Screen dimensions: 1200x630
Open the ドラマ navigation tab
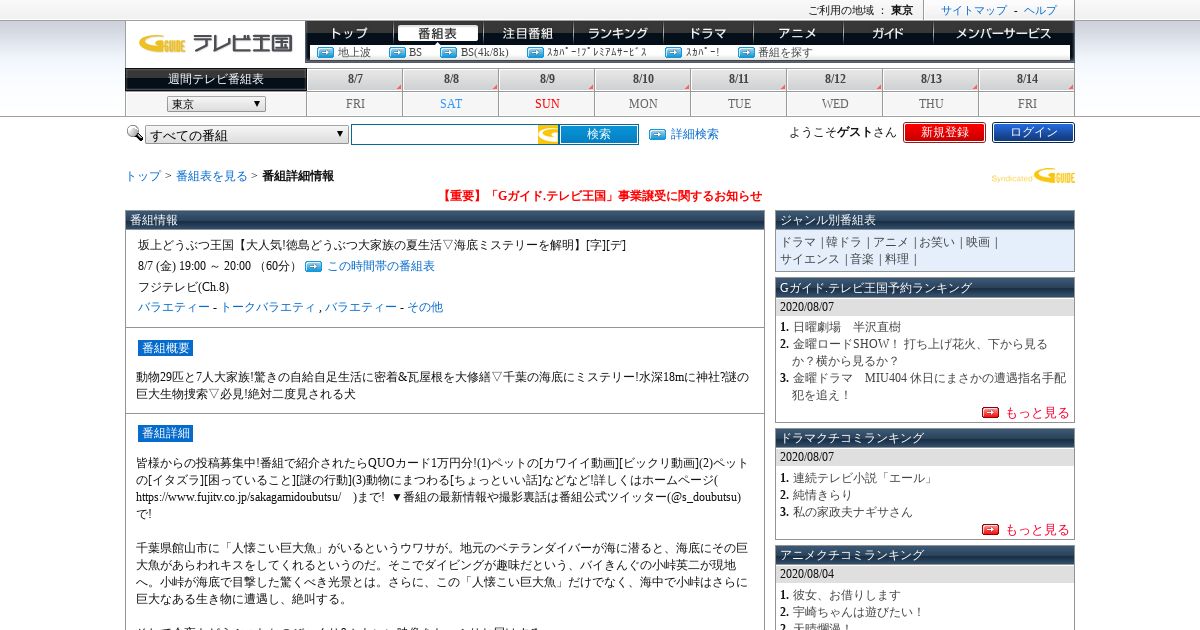pos(708,33)
